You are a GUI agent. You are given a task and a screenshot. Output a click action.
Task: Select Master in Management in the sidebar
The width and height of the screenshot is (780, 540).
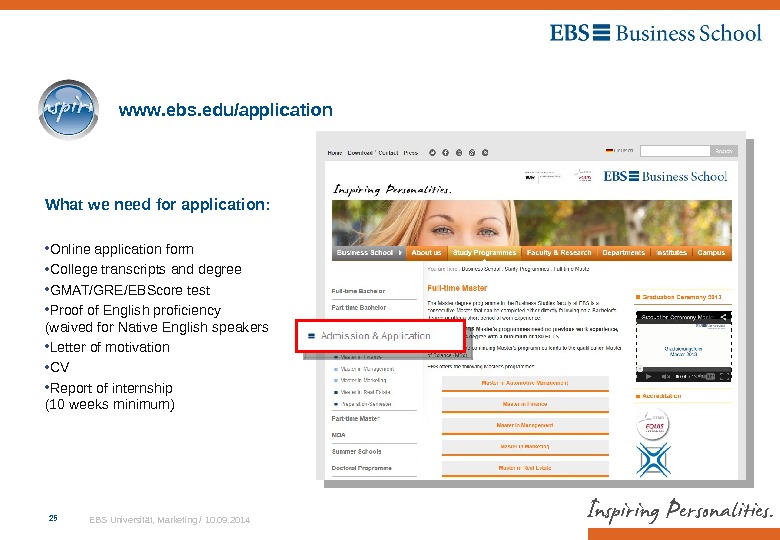pos(368,369)
